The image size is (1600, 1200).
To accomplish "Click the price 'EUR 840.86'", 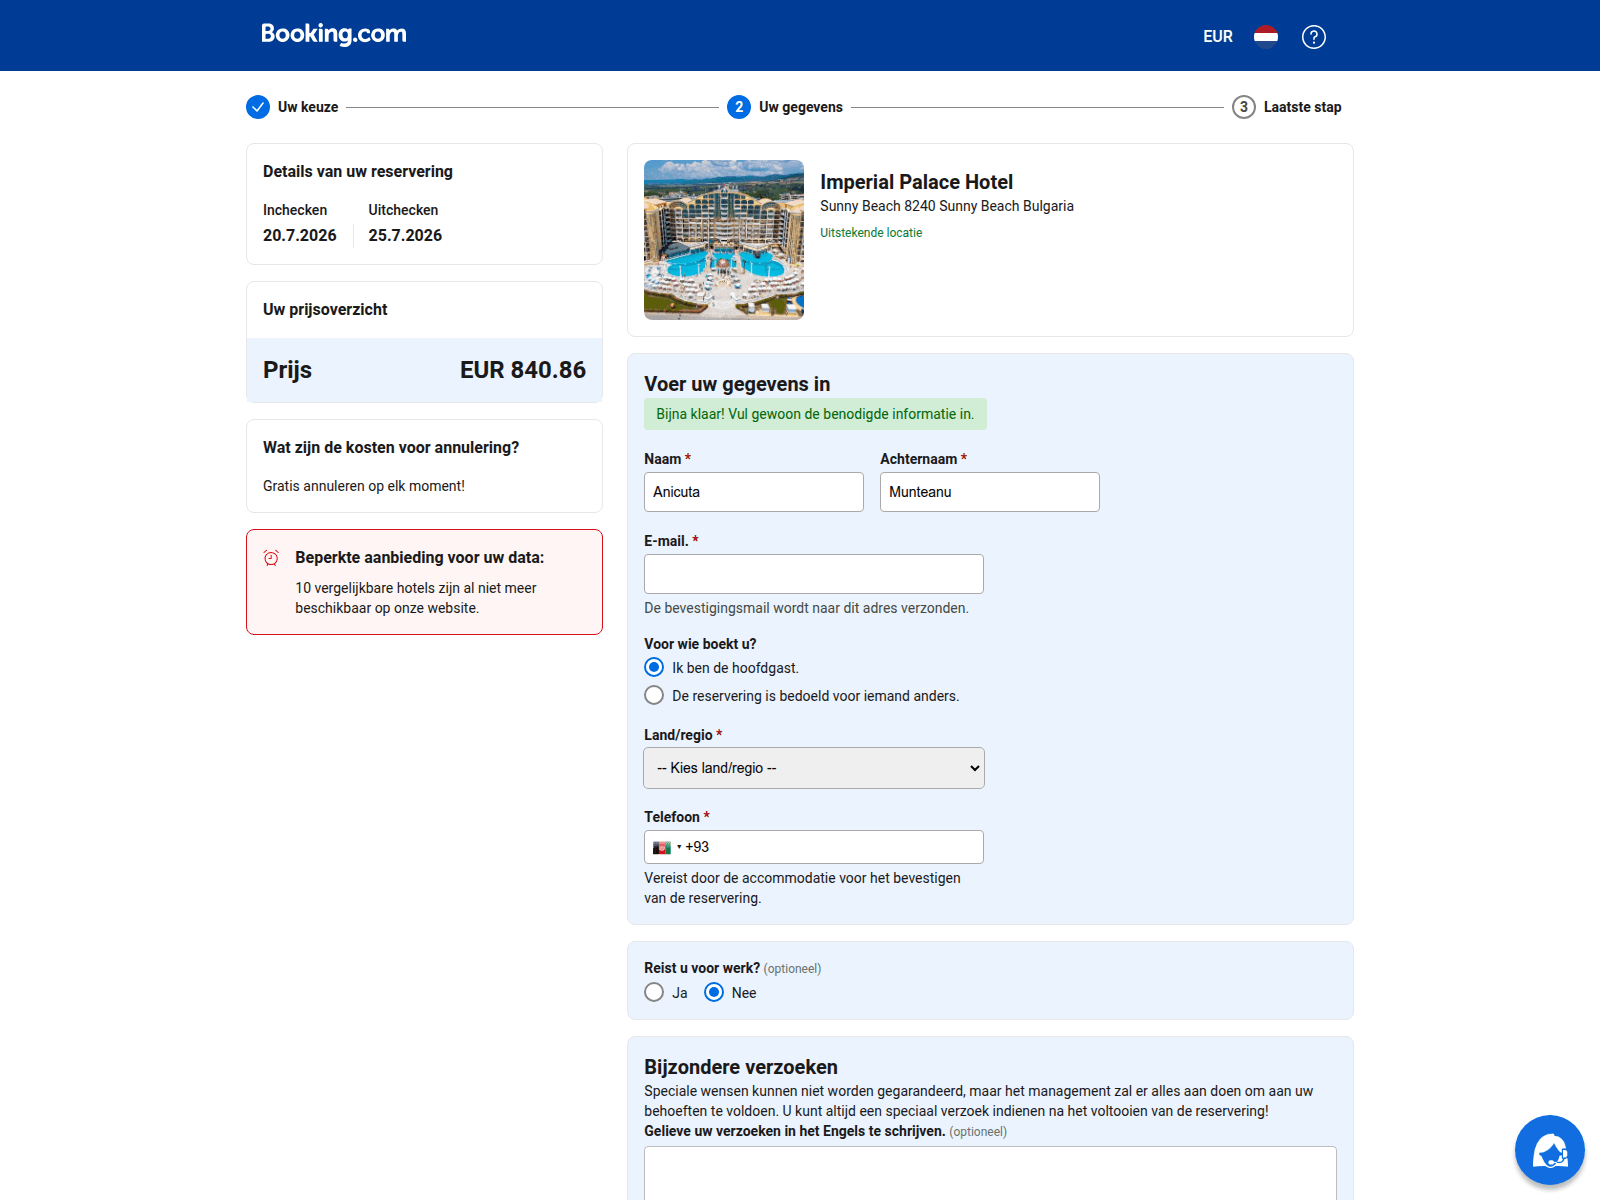I will (x=523, y=370).
